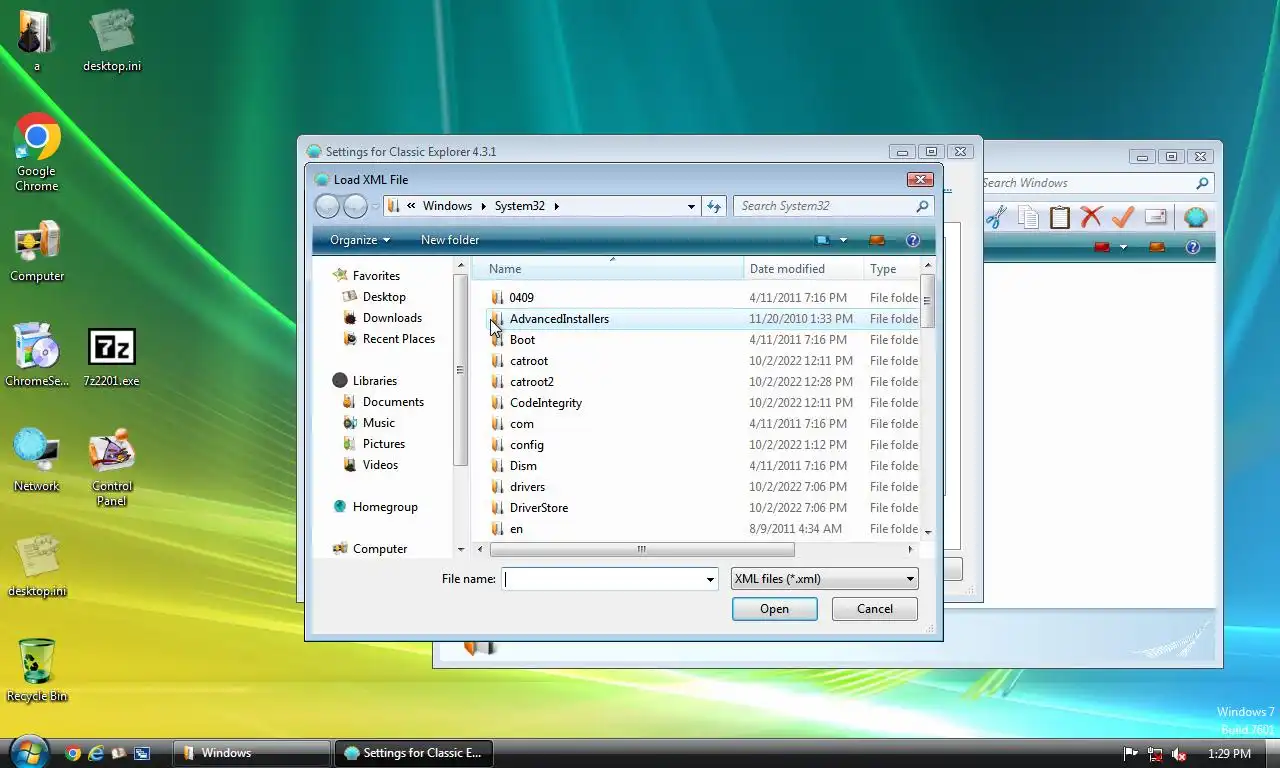Switch to the Windows taskbar button
The image size is (1280, 768).
coord(252,753)
